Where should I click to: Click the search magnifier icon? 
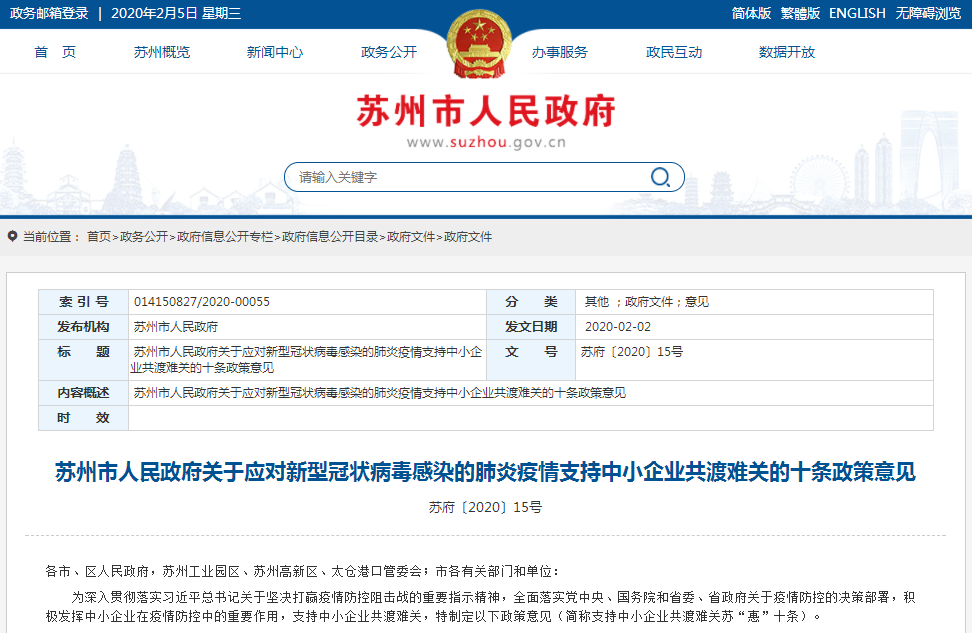coord(660,177)
